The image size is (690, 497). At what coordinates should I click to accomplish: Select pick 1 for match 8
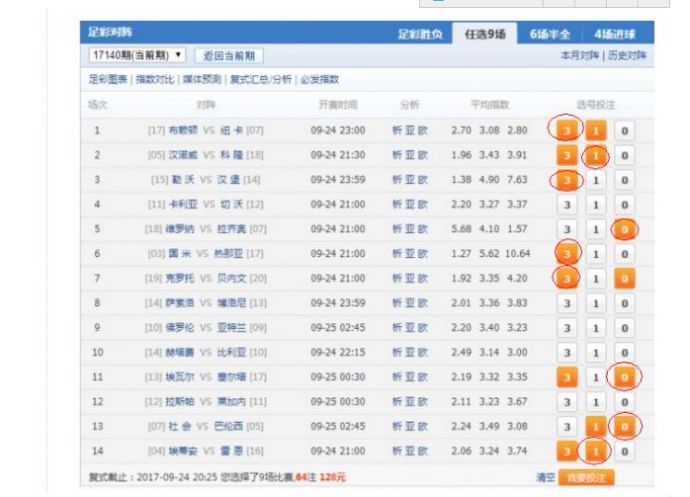(596, 303)
